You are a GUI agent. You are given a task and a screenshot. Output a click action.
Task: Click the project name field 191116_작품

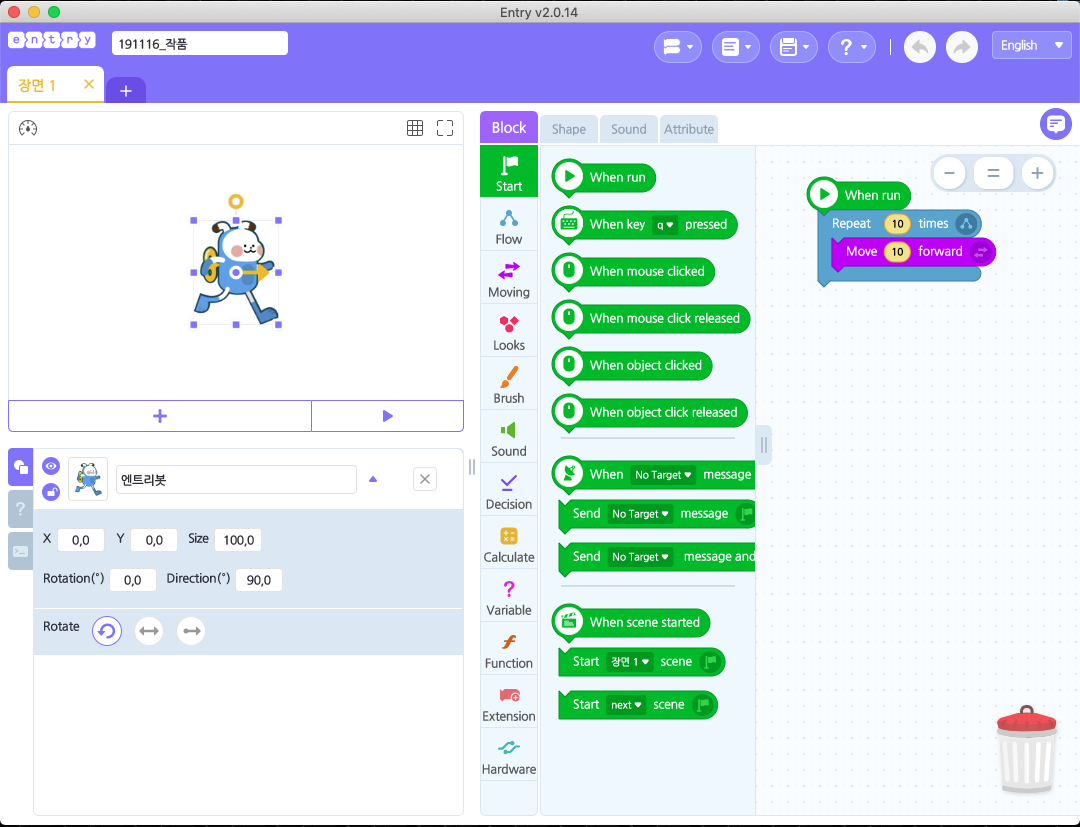200,43
